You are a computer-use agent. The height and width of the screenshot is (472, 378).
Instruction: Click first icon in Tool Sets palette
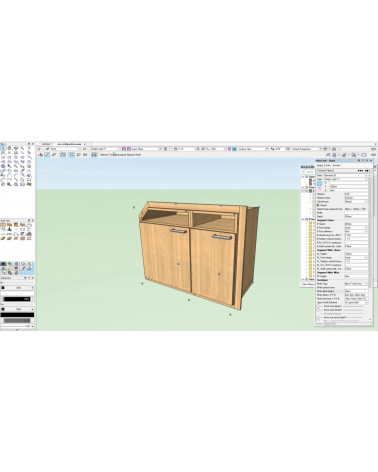(x=3, y=225)
